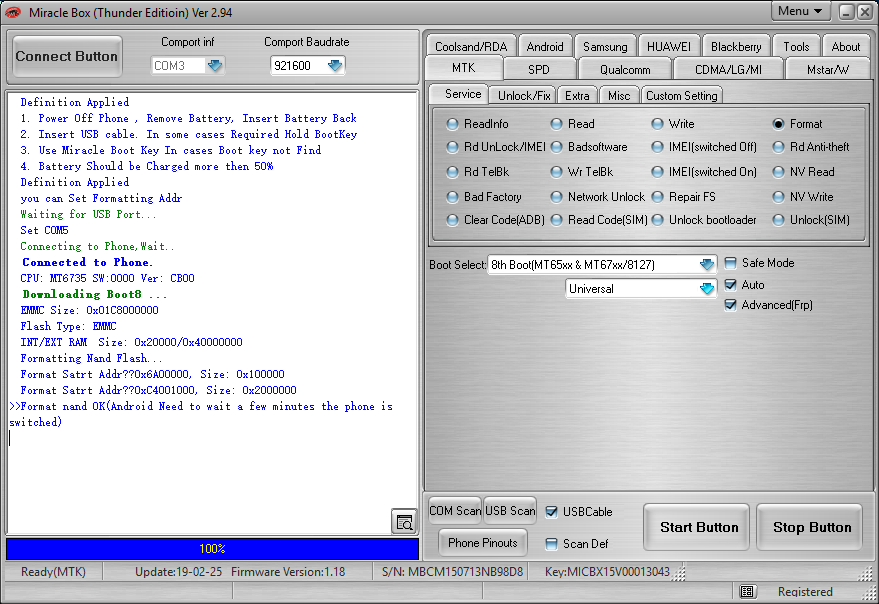Open the Mstar/W tab
The width and height of the screenshot is (879, 604).
pos(828,70)
